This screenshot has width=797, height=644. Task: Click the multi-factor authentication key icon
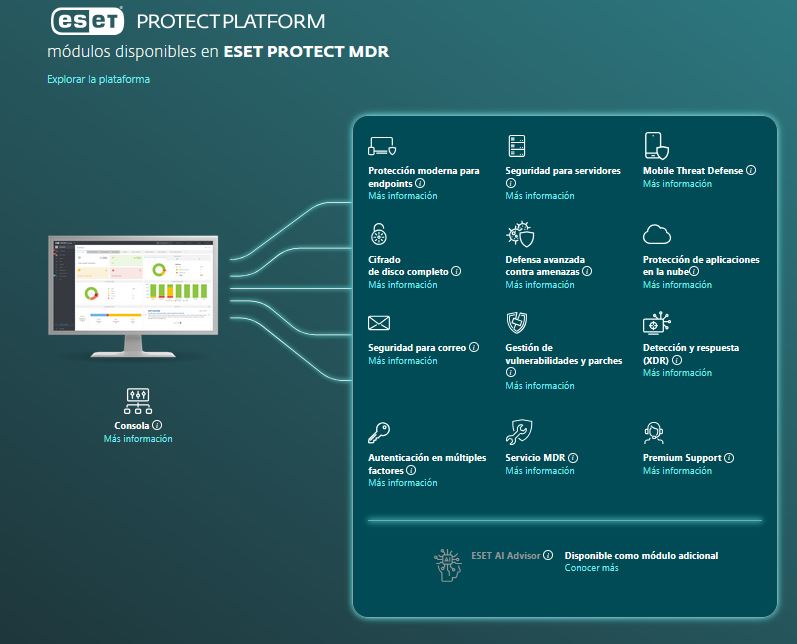coord(380,433)
